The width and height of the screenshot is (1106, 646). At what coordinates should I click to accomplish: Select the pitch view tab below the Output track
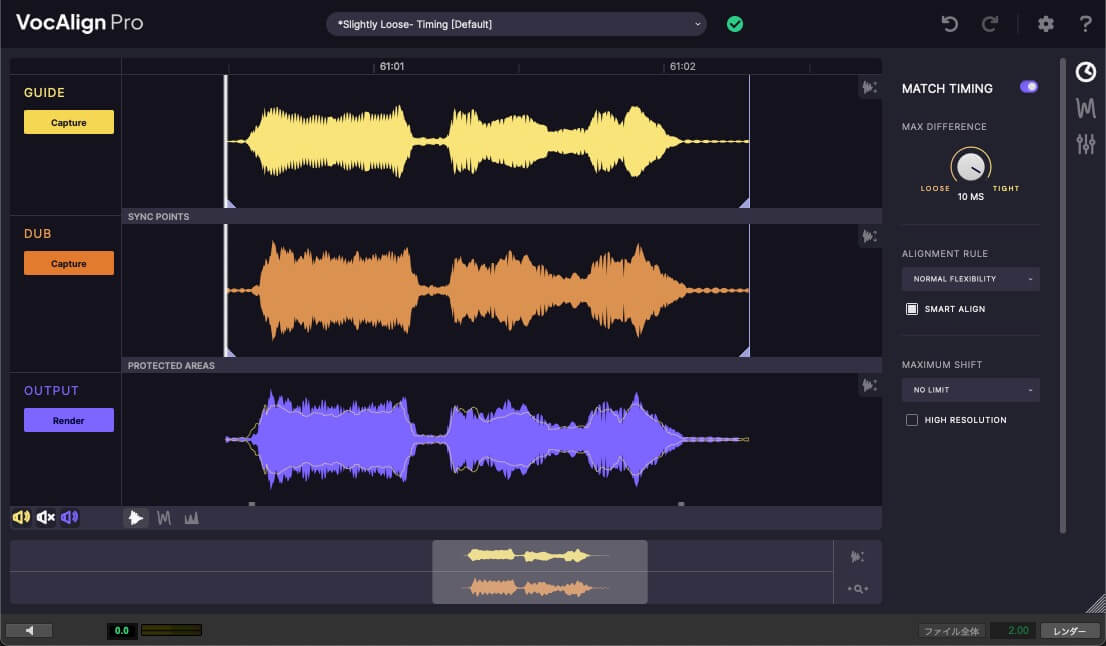click(164, 517)
